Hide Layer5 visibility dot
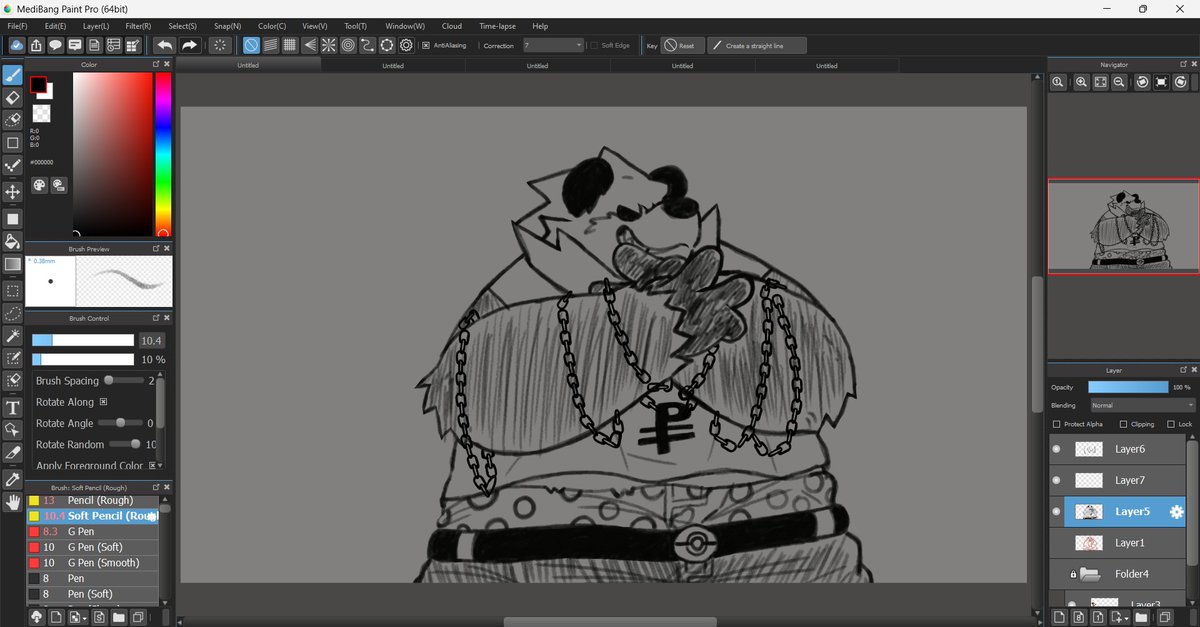The width and height of the screenshot is (1200, 627). pos(1056,511)
